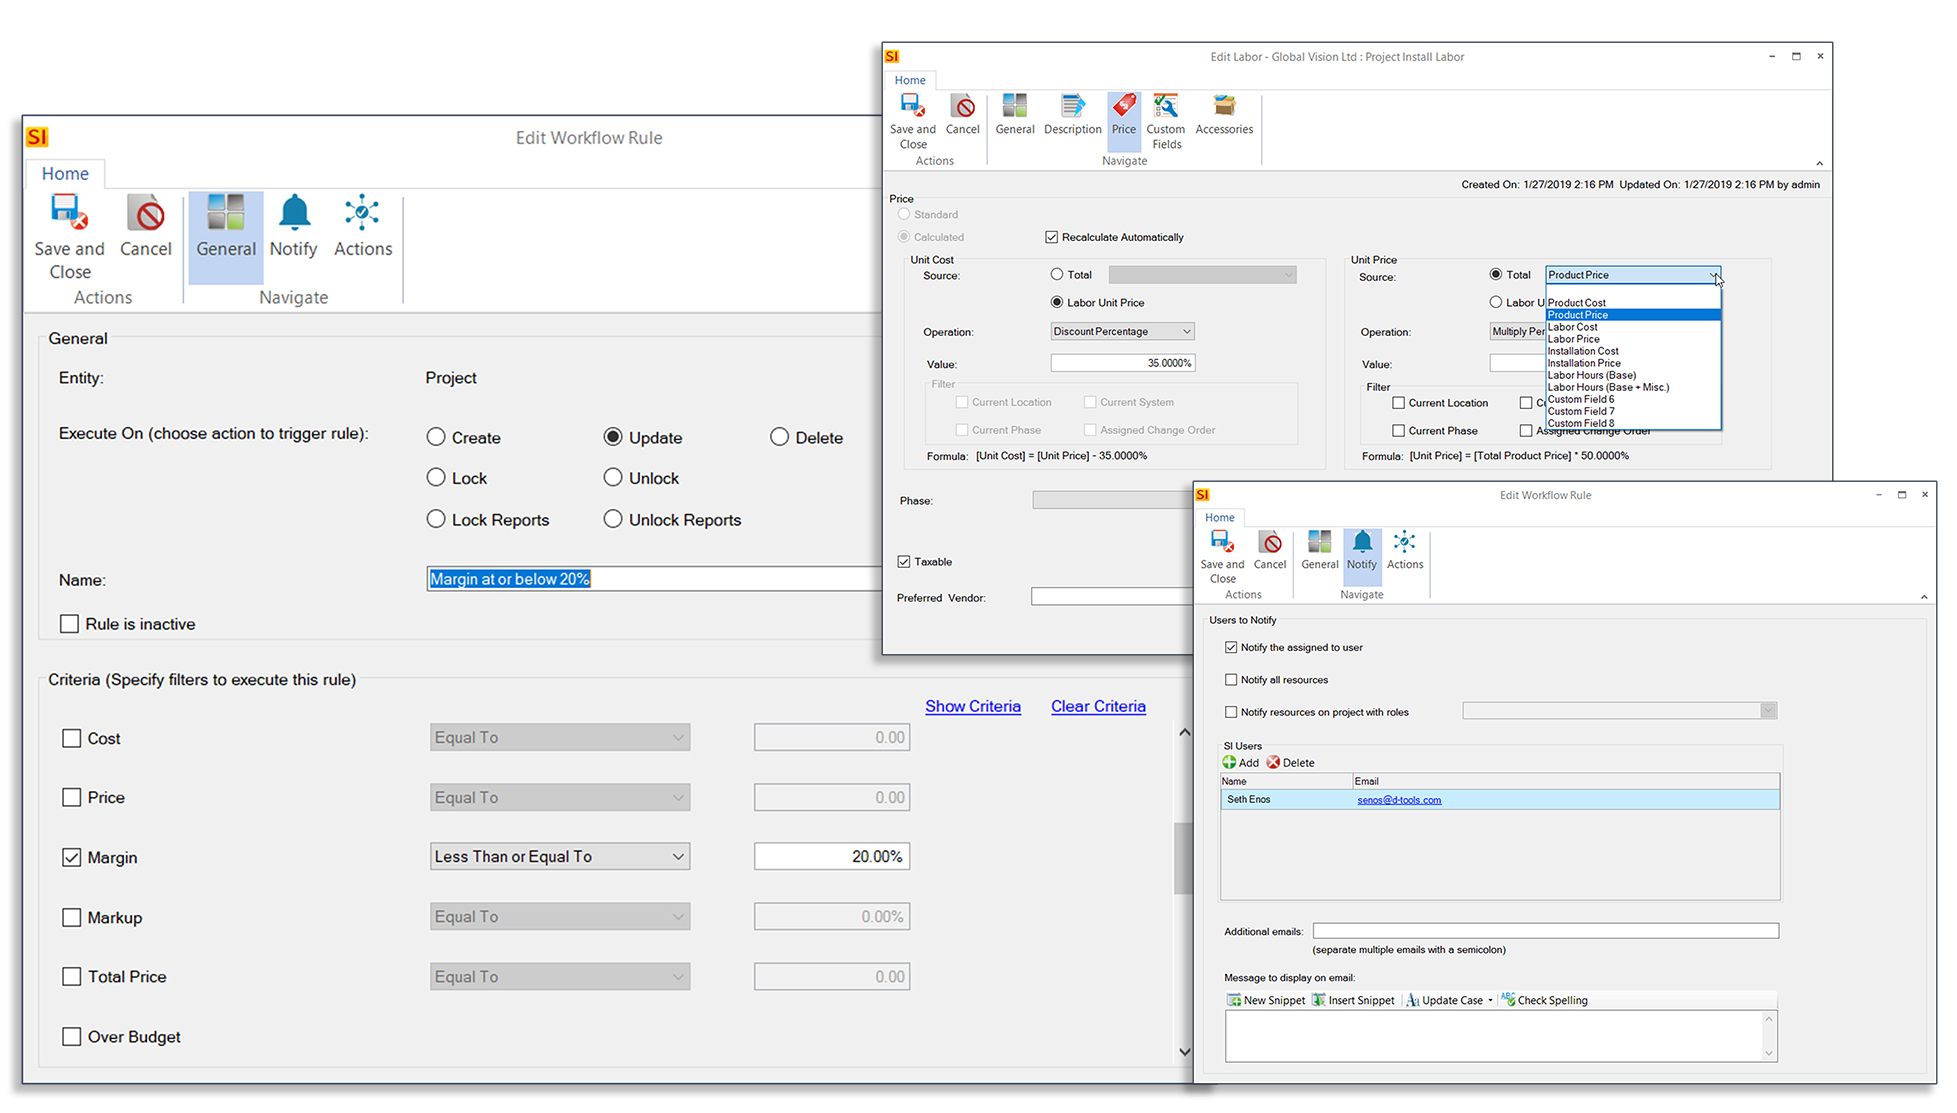Add an SI user to notify list

(x=1241, y=762)
